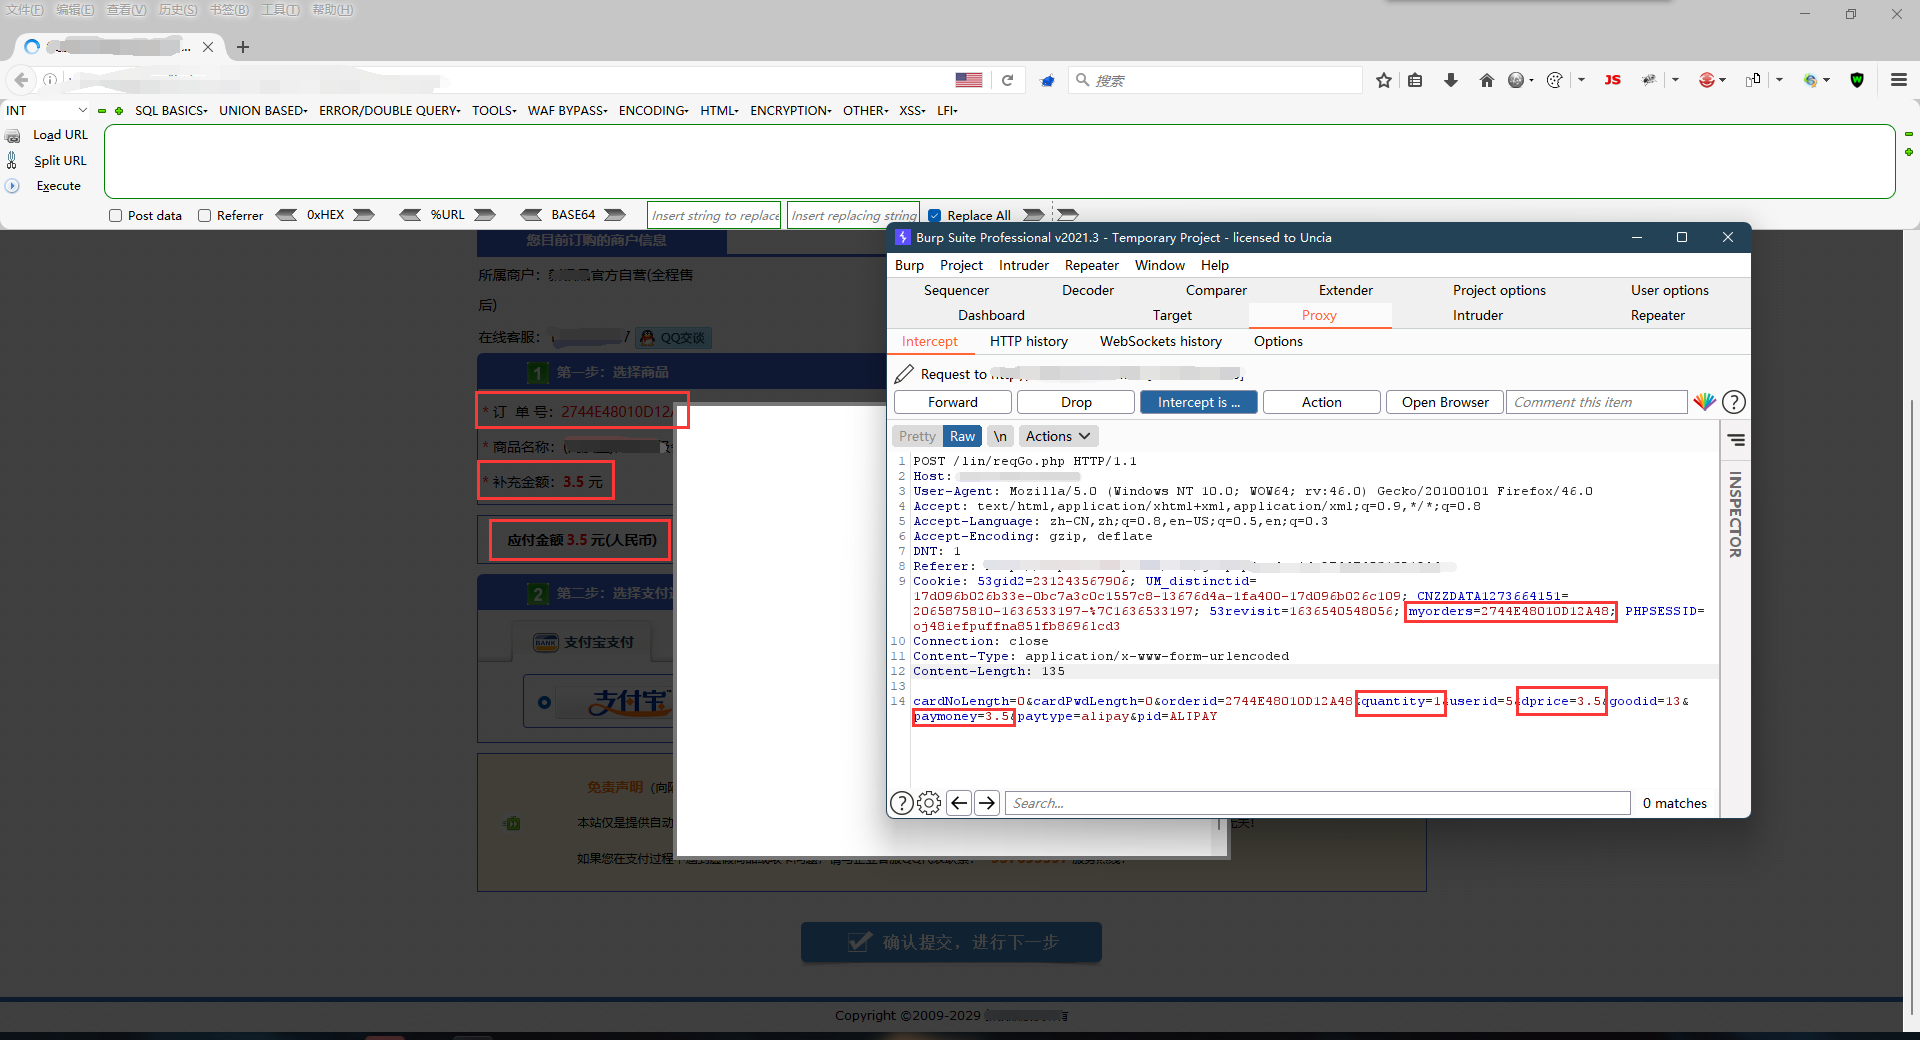1920x1040 pixels.
Task: Open the HTTP history tab
Action: (1029, 342)
